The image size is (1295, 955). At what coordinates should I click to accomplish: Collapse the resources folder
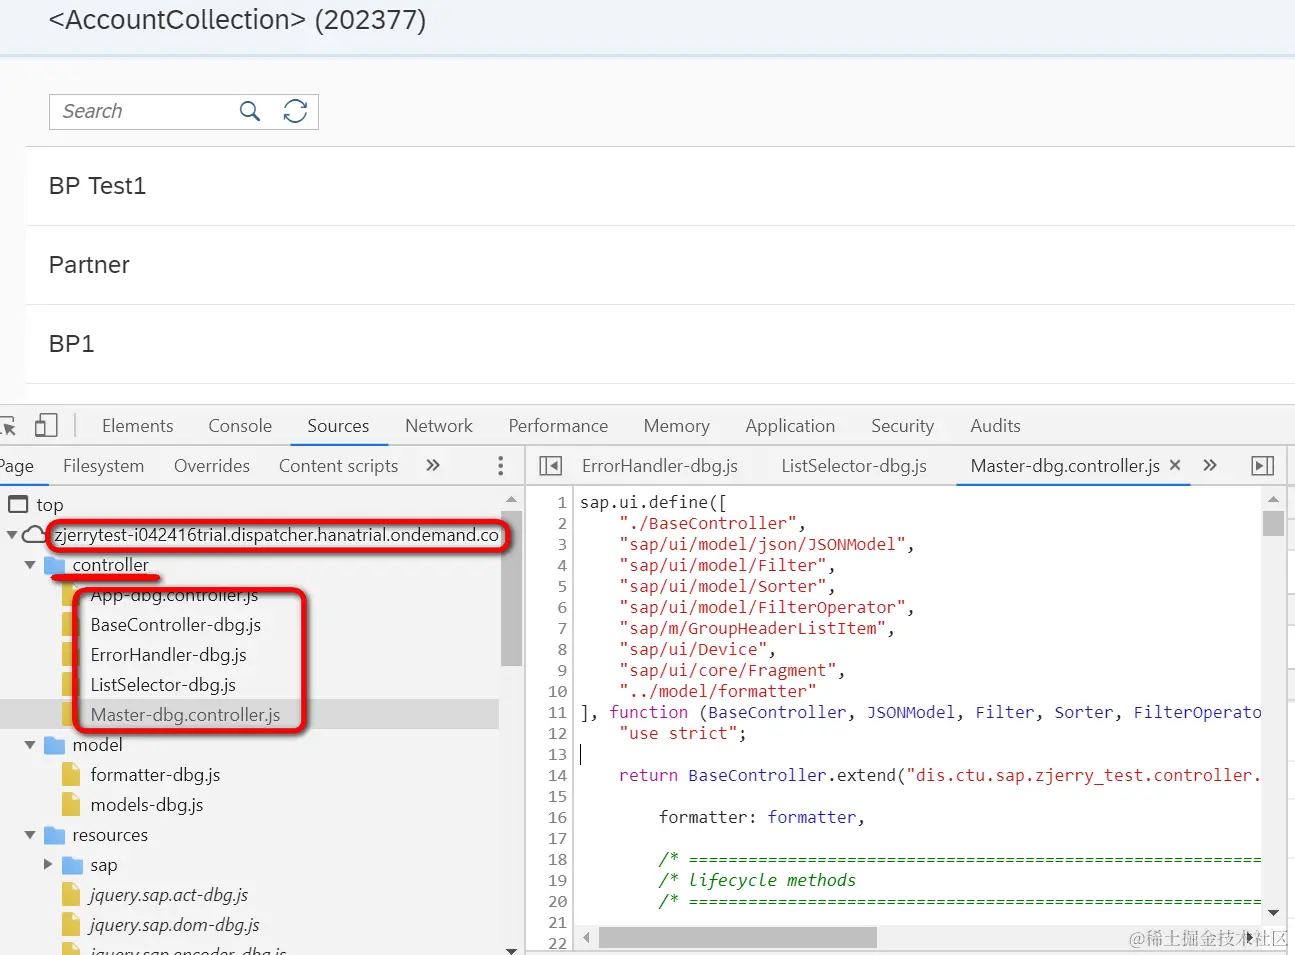click(30, 836)
